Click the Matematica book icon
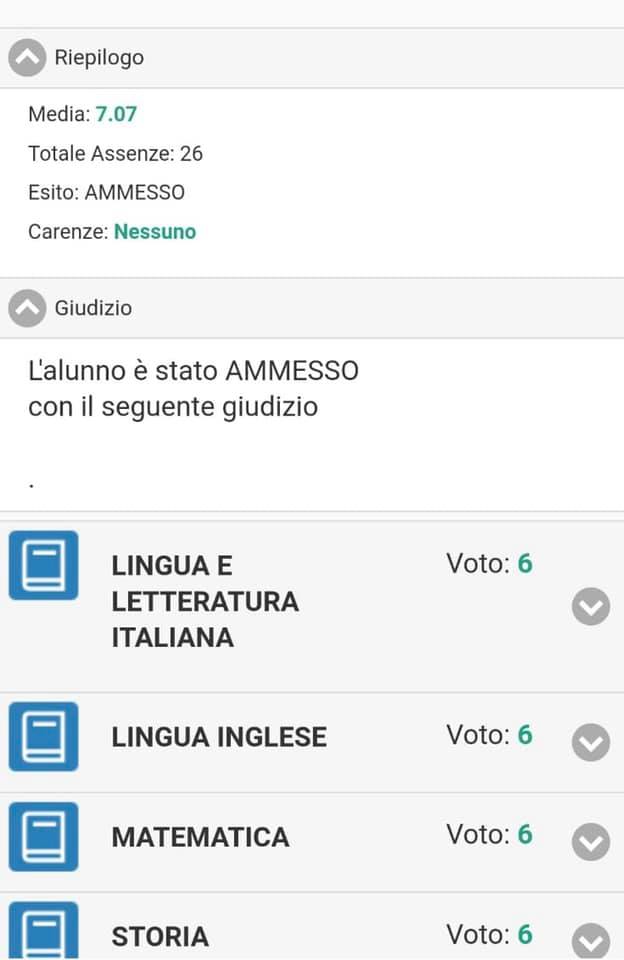 [43, 836]
